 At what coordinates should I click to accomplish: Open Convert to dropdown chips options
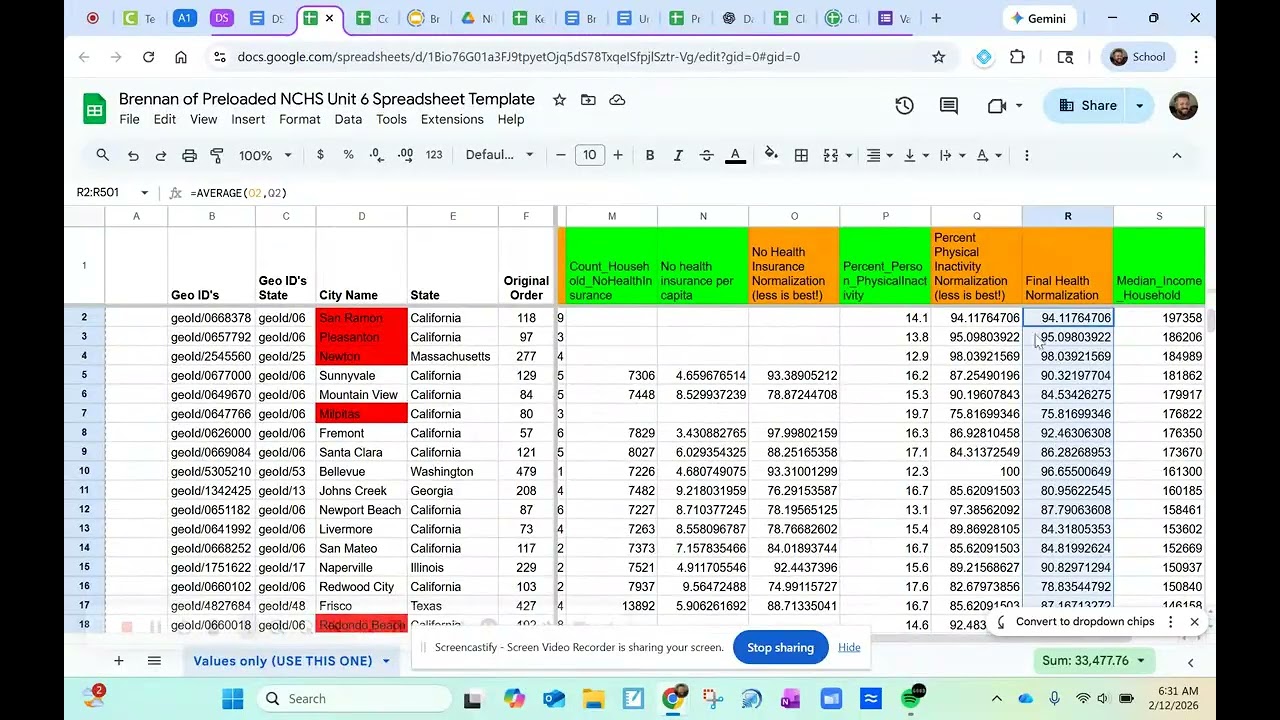point(1171,622)
